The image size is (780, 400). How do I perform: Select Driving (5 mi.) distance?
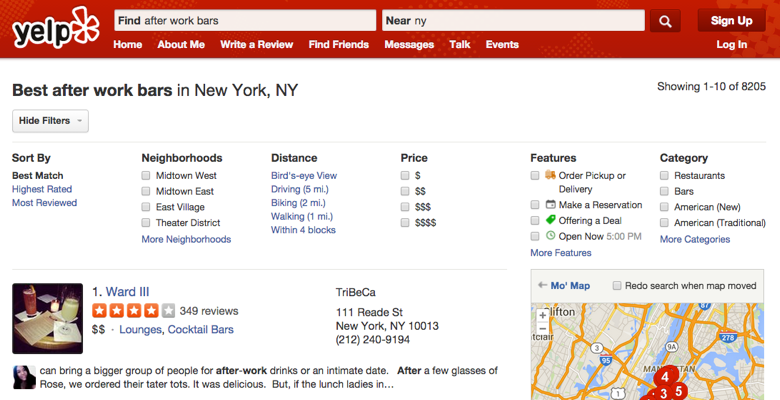[x=299, y=189]
